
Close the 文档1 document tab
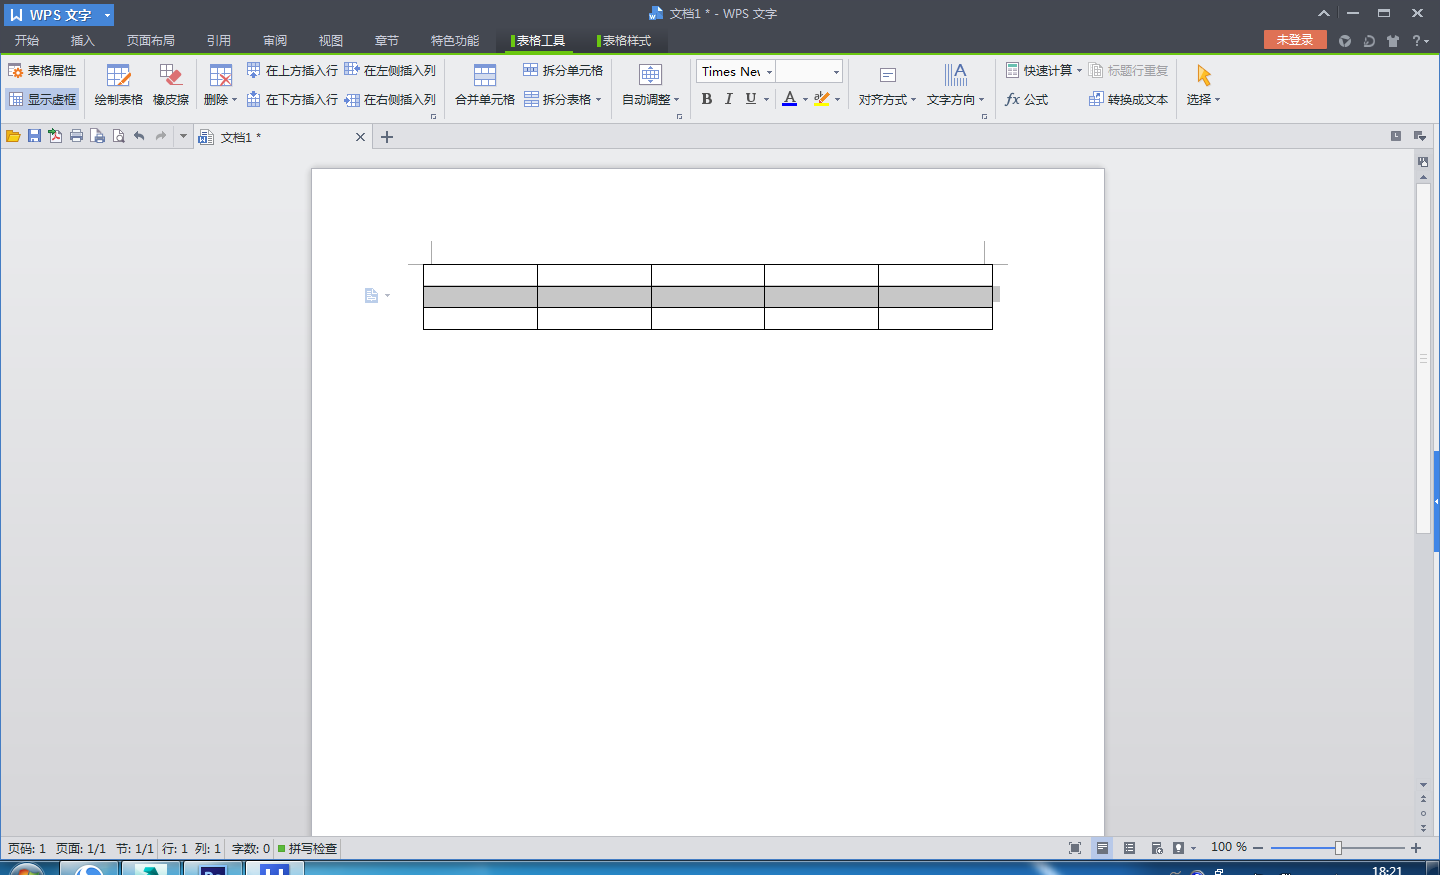pos(360,137)
